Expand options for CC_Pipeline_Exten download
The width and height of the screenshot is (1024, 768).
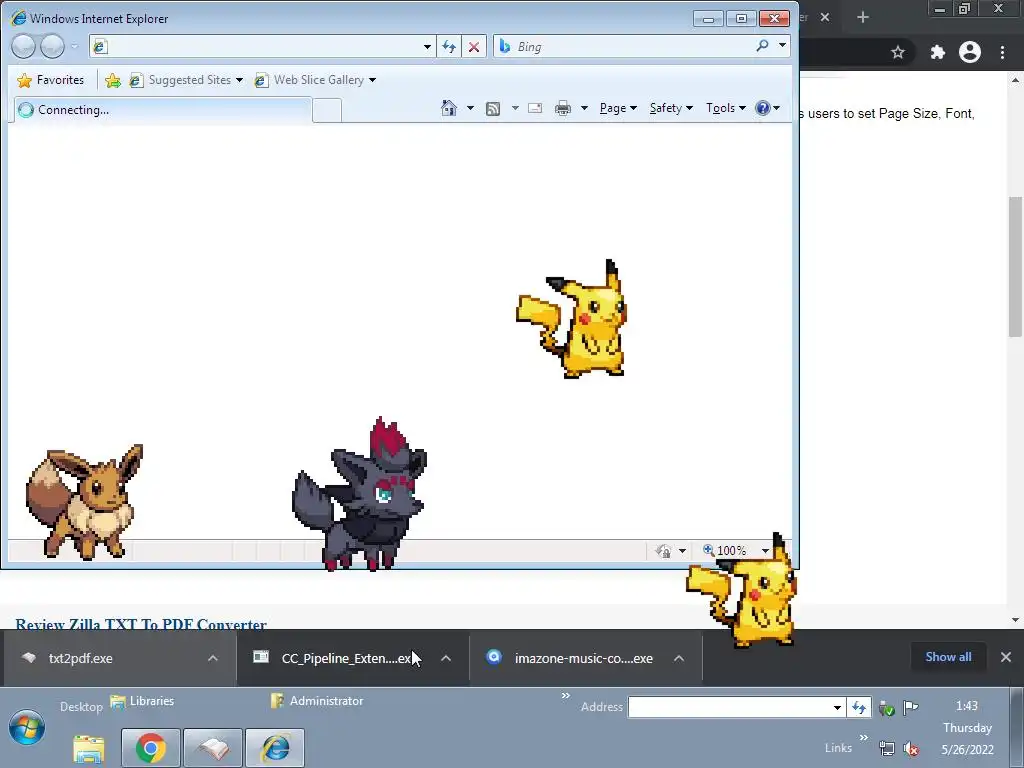tap(446, 658)
